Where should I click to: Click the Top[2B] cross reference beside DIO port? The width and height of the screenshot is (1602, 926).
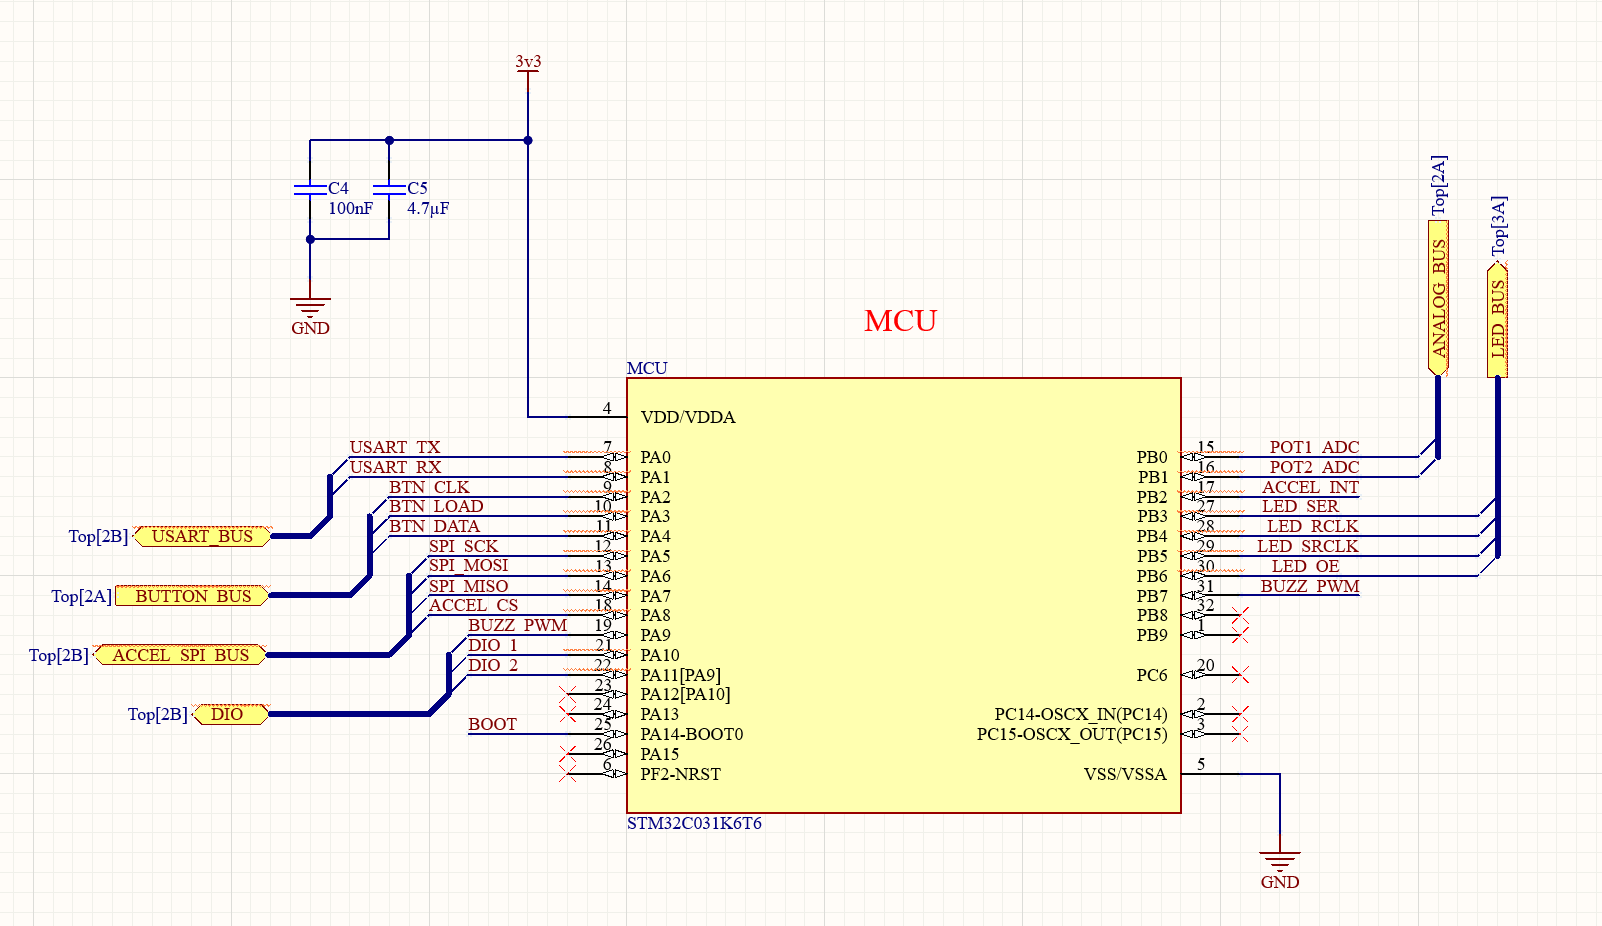click(157, 714)
